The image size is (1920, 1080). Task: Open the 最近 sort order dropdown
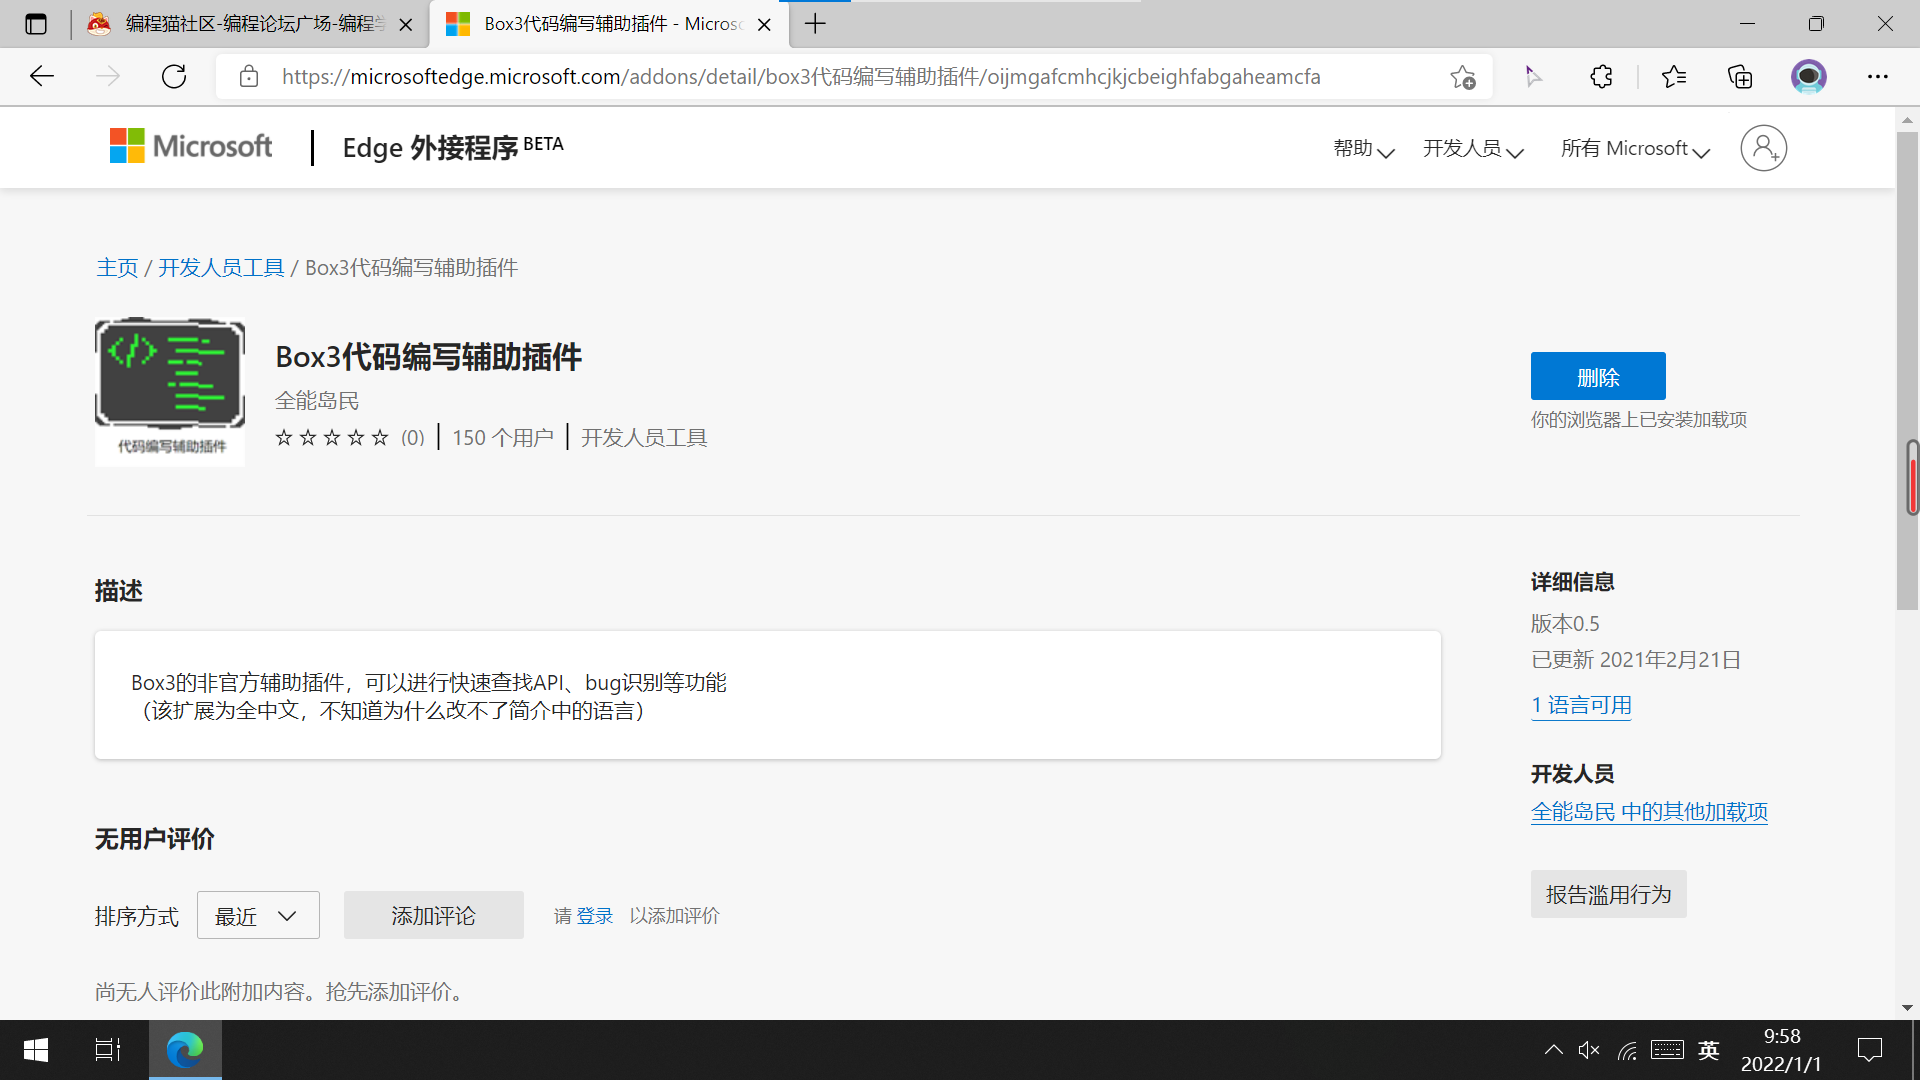(258, 915)
